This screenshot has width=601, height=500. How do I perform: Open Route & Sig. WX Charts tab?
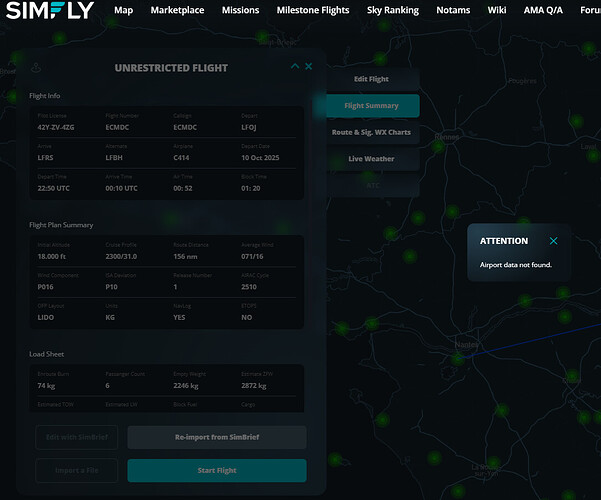pyautogui.click(x=370, y=132)
